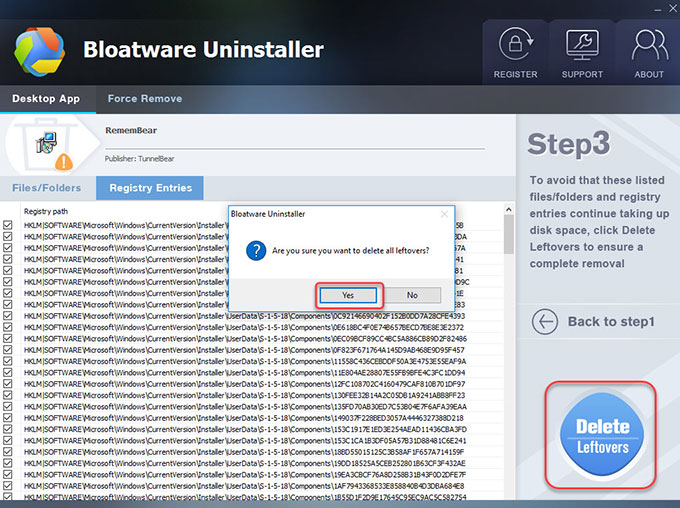Switch to the Desktop App tab

46,98
